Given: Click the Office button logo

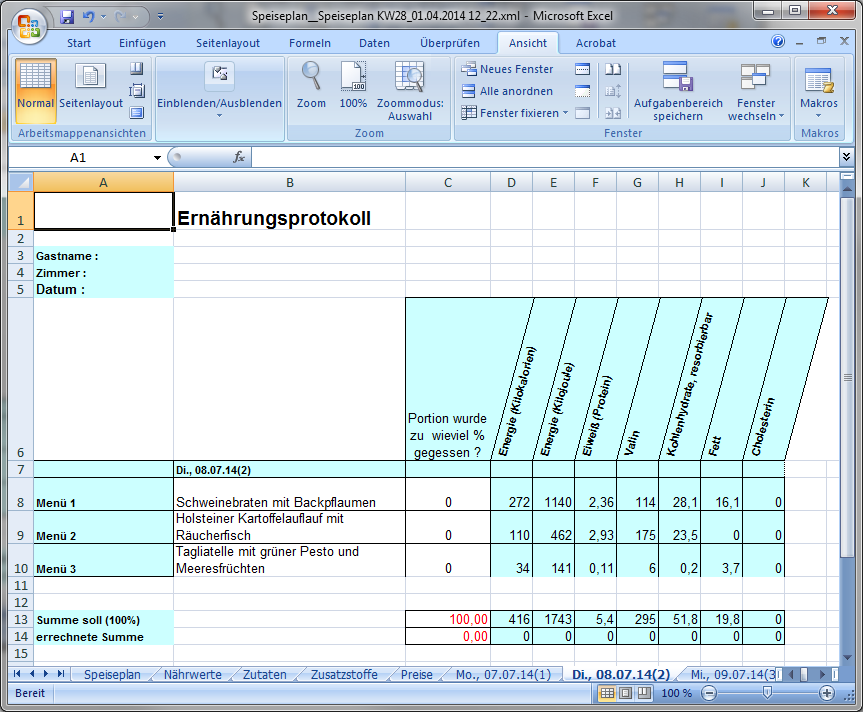Looking at the screenshot, I should 29,27.
